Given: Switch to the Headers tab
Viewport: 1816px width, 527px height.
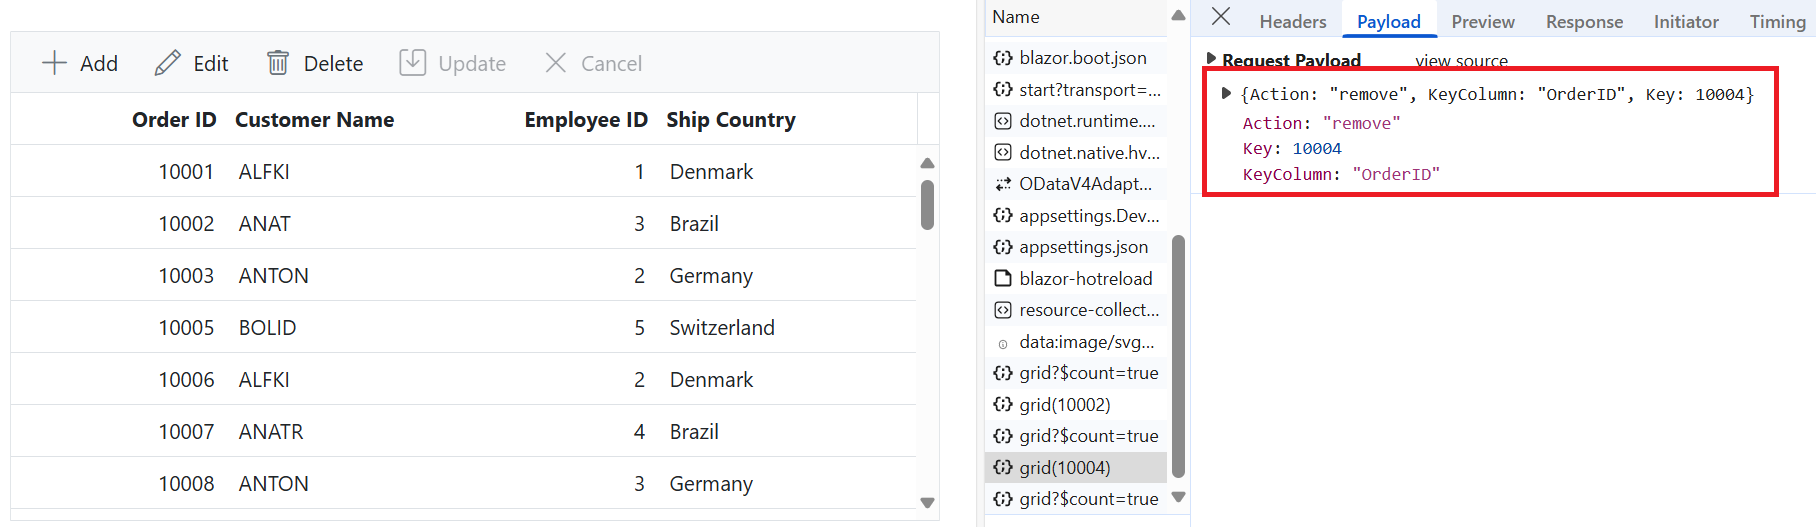Looking at the screenshot, I should (1292, 21).
